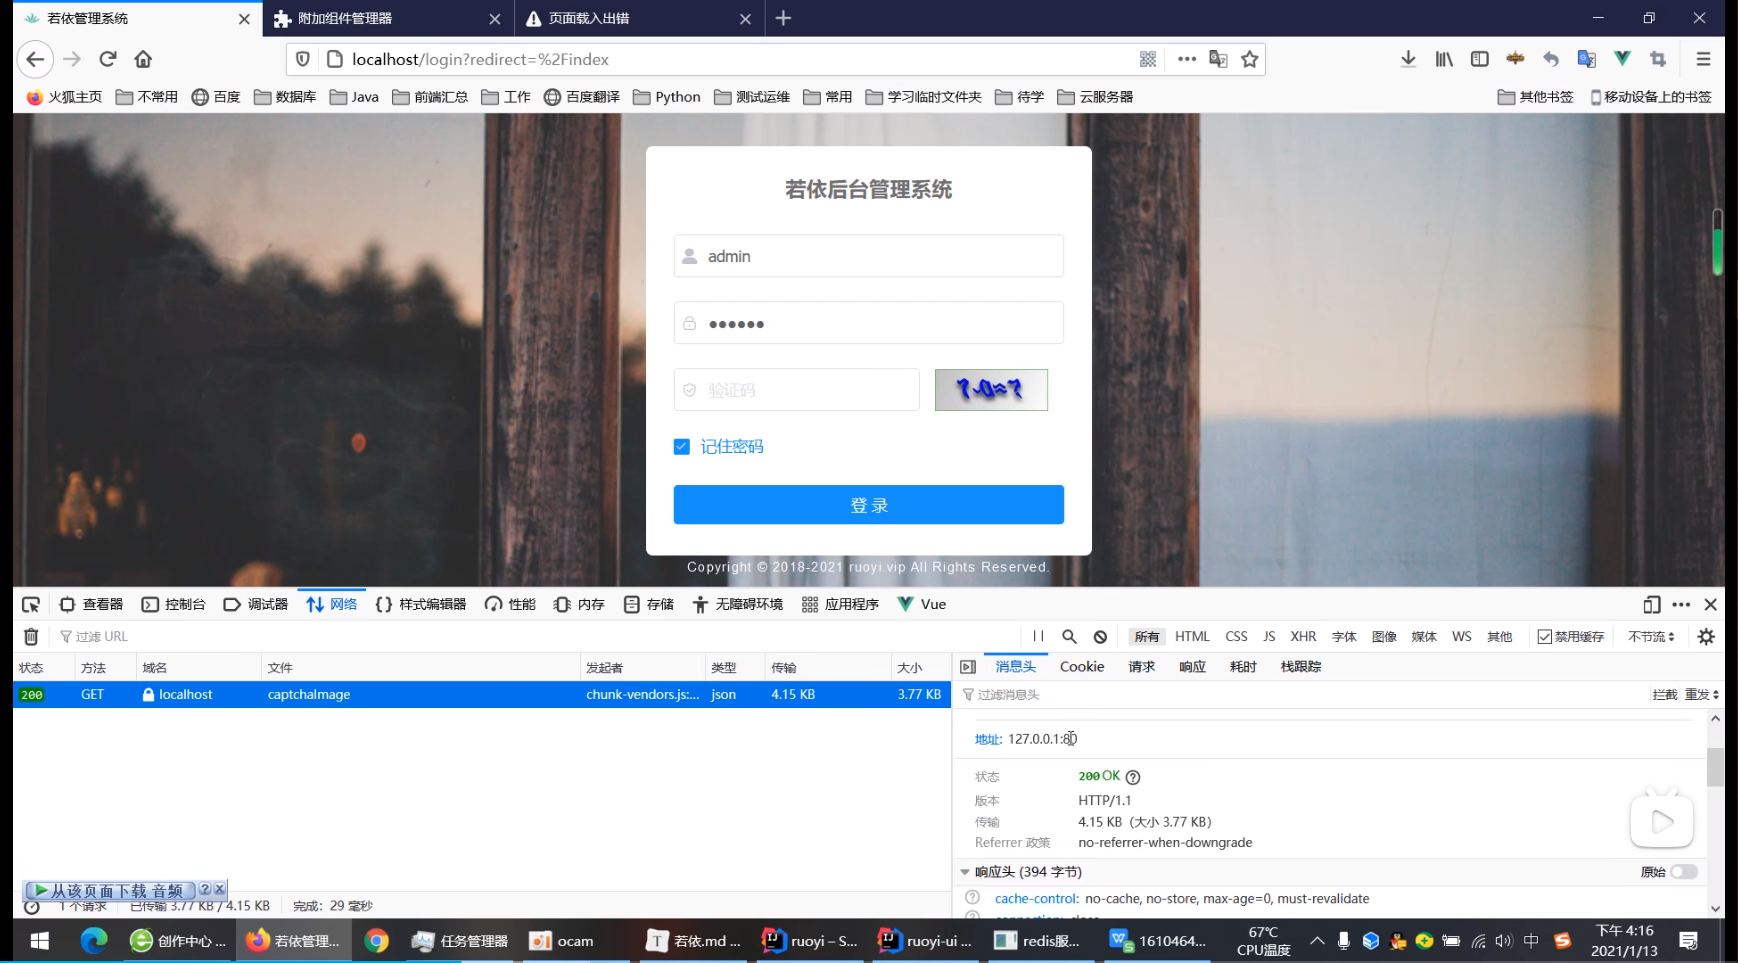This screenshot has height=963, width=1738.
Task: Select the 响应 details tab
Action: tap(1192, 667)
